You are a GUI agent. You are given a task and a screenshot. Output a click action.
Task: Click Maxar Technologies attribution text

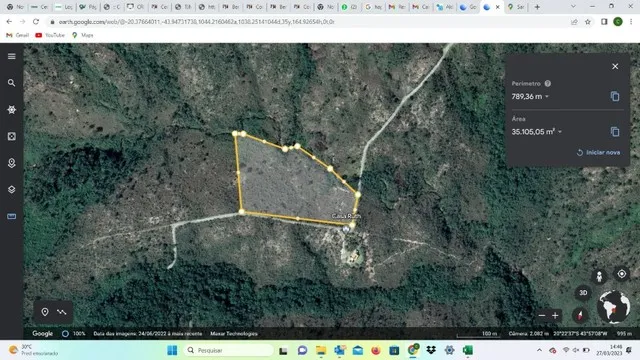(234, 333)
